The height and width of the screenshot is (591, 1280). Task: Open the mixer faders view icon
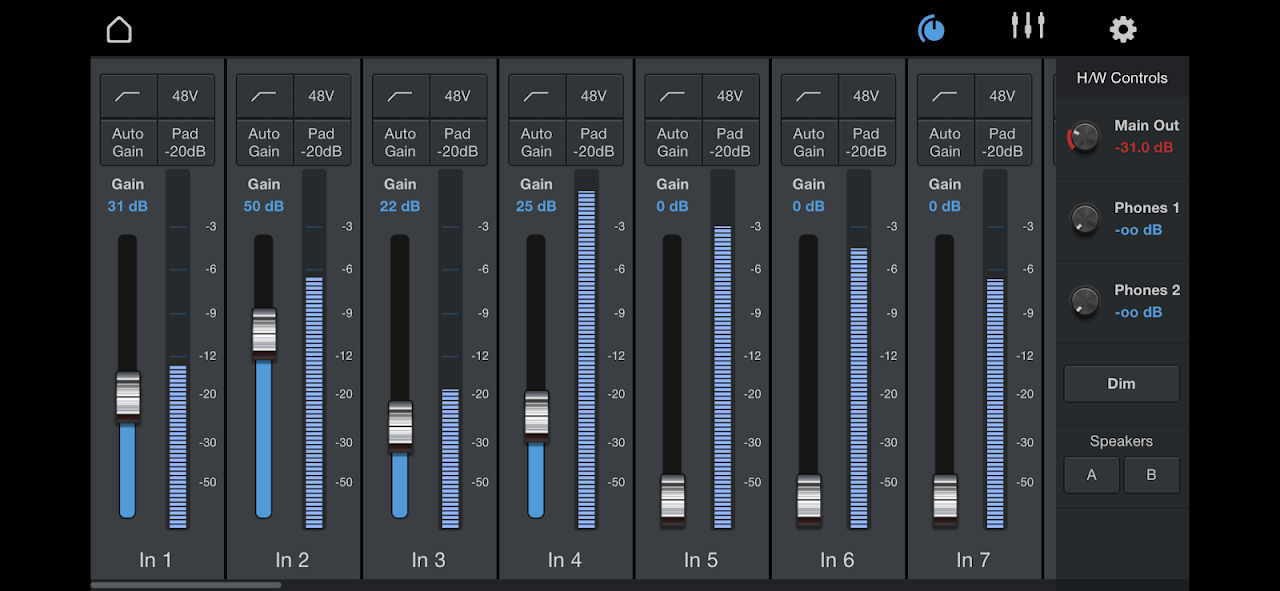(1027, 25)
